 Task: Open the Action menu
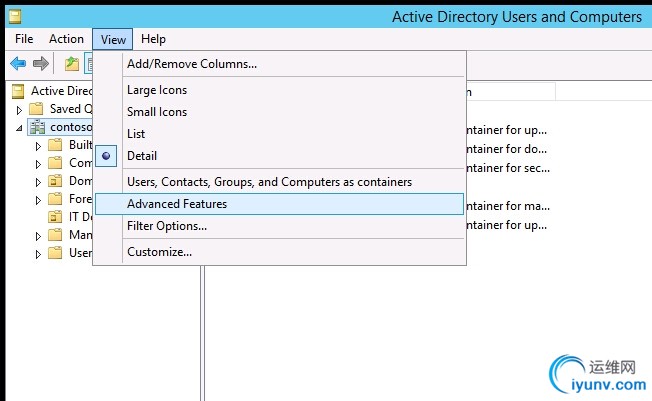66,39
